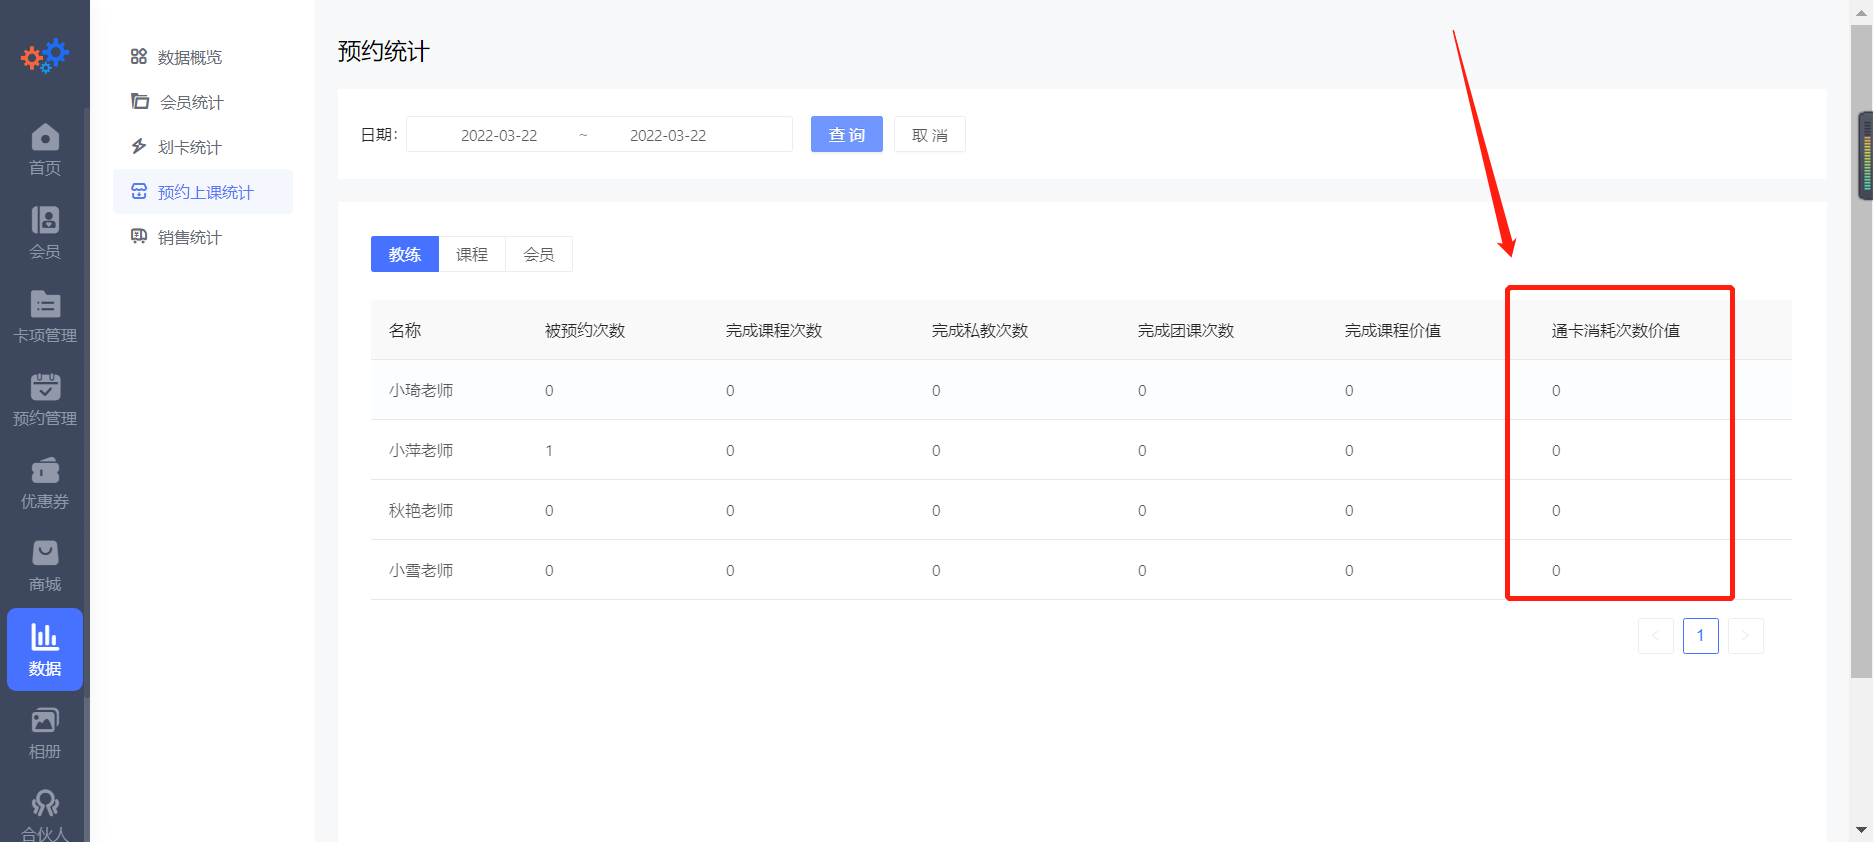Click the 取消 cancel button
1873x842 pixels.
click(929, 135)
